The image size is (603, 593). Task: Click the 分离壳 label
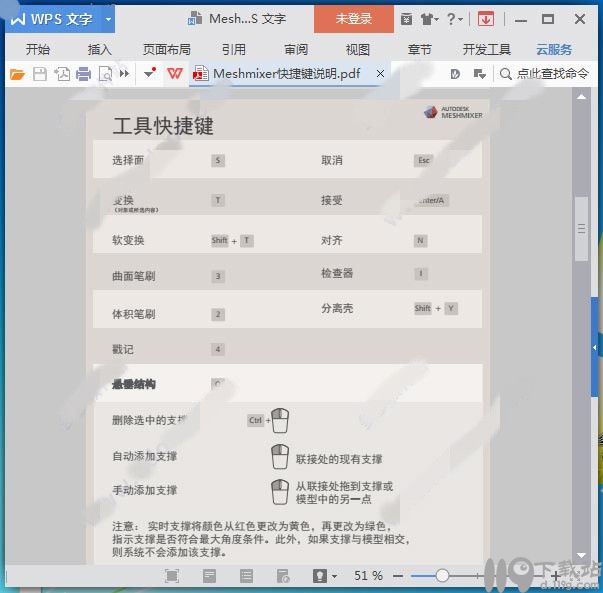[337, 308]
